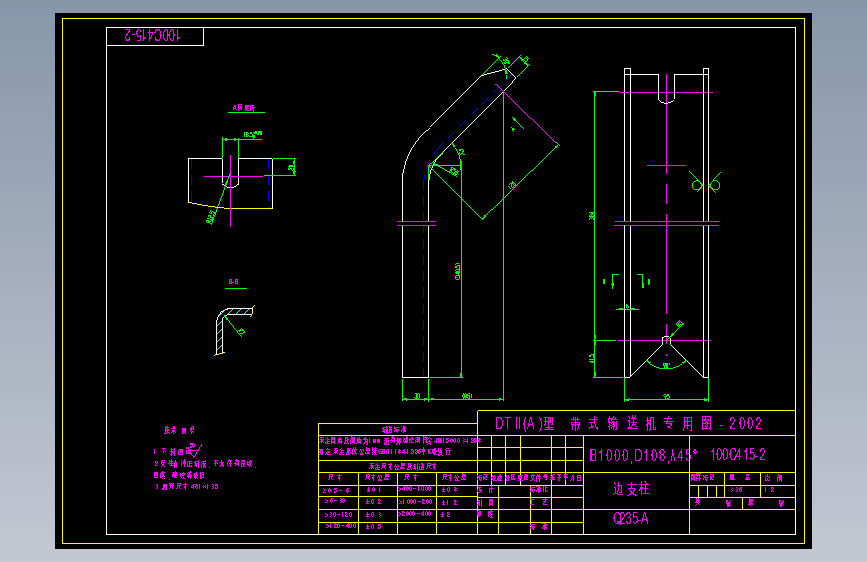Select the tolerance value '±0.5'

(374, 527)
